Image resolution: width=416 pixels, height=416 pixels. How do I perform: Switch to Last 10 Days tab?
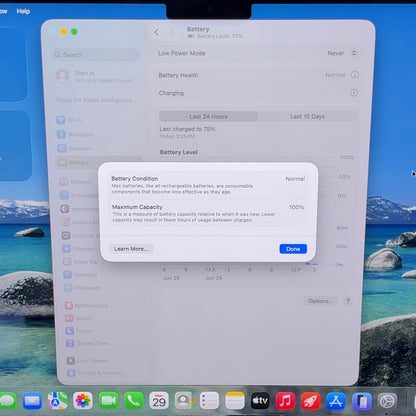point(307,116)
